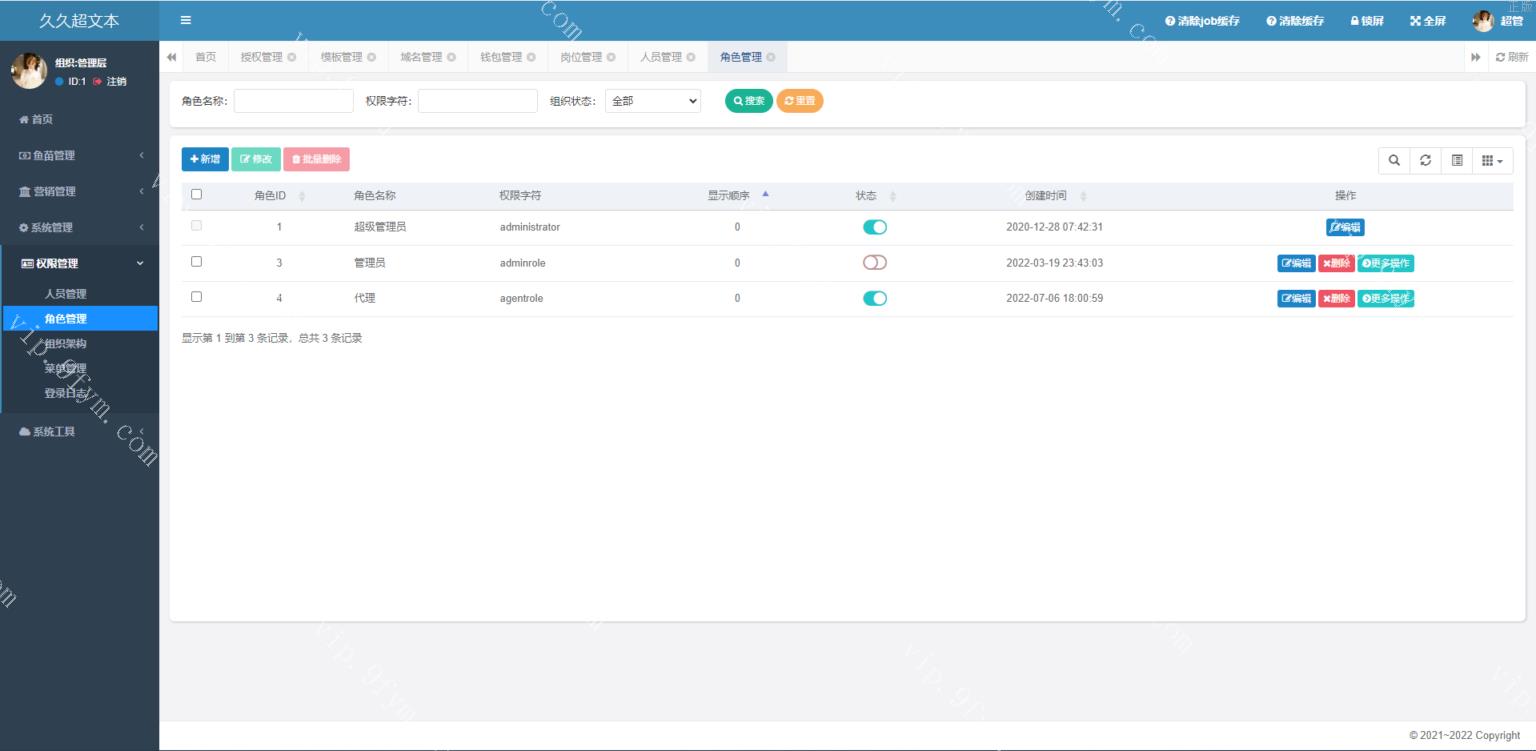Click the table refresh icon
The image size is (1536, 751).
(1425, 160)
